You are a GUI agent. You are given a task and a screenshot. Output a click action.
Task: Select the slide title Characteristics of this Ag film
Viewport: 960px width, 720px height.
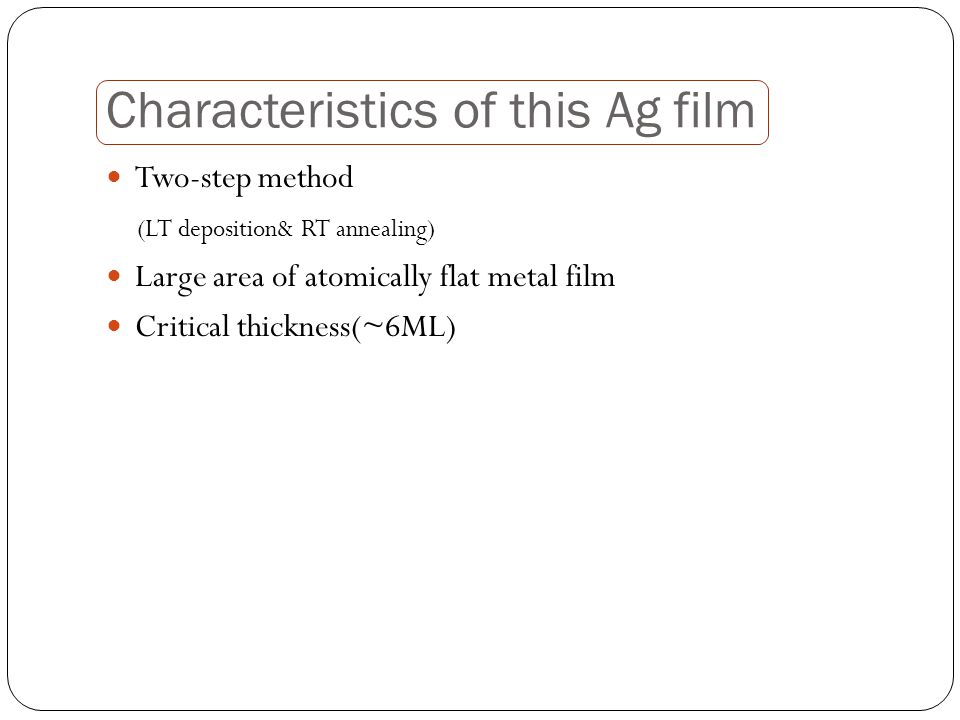(x=431, y=111)
